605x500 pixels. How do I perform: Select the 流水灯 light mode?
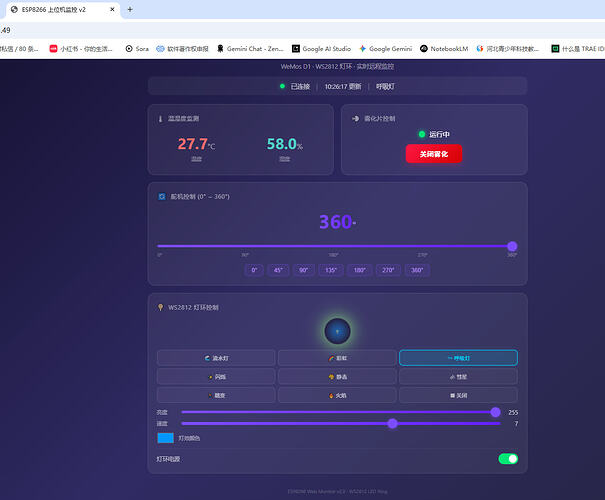pyautogui.click(x=216, y=358)
